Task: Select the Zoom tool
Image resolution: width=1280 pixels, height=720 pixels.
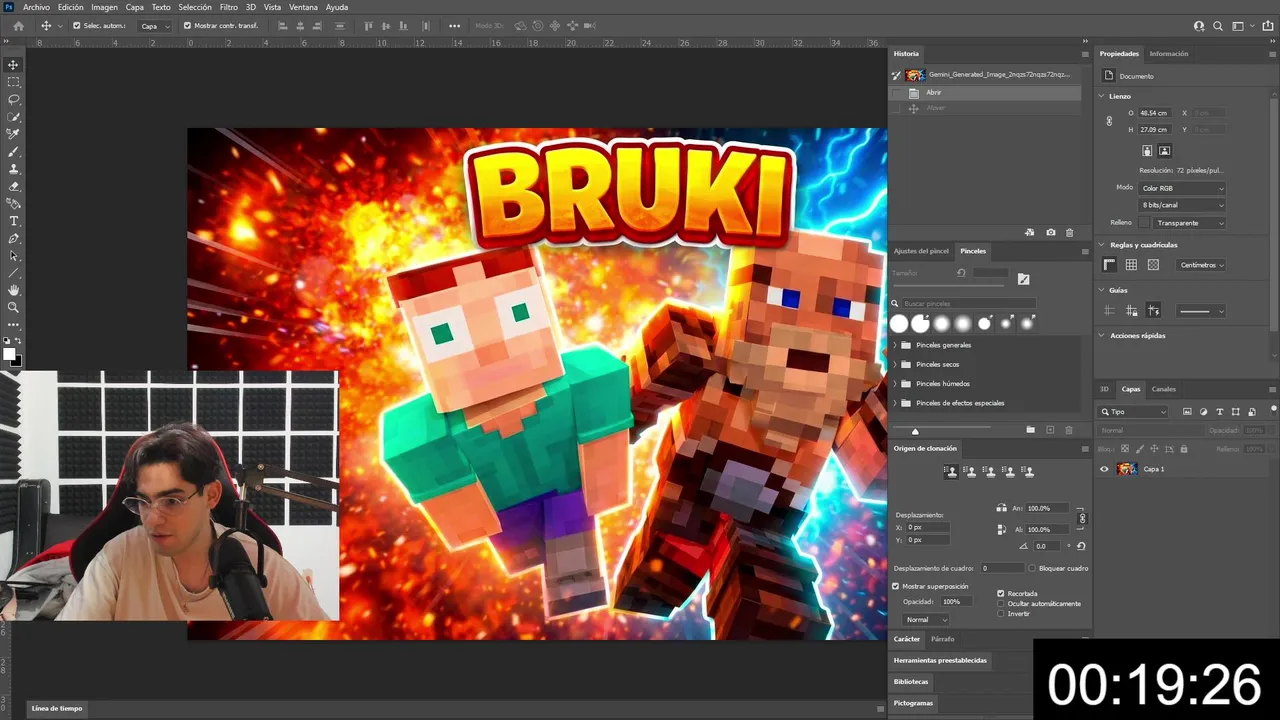Action: 13,307
